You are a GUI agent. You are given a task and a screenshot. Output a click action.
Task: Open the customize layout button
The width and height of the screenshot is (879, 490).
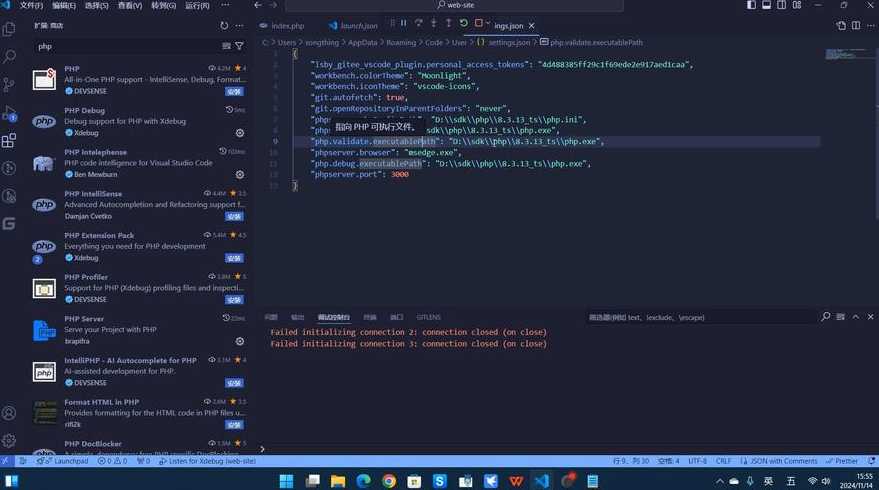(797, 5)
